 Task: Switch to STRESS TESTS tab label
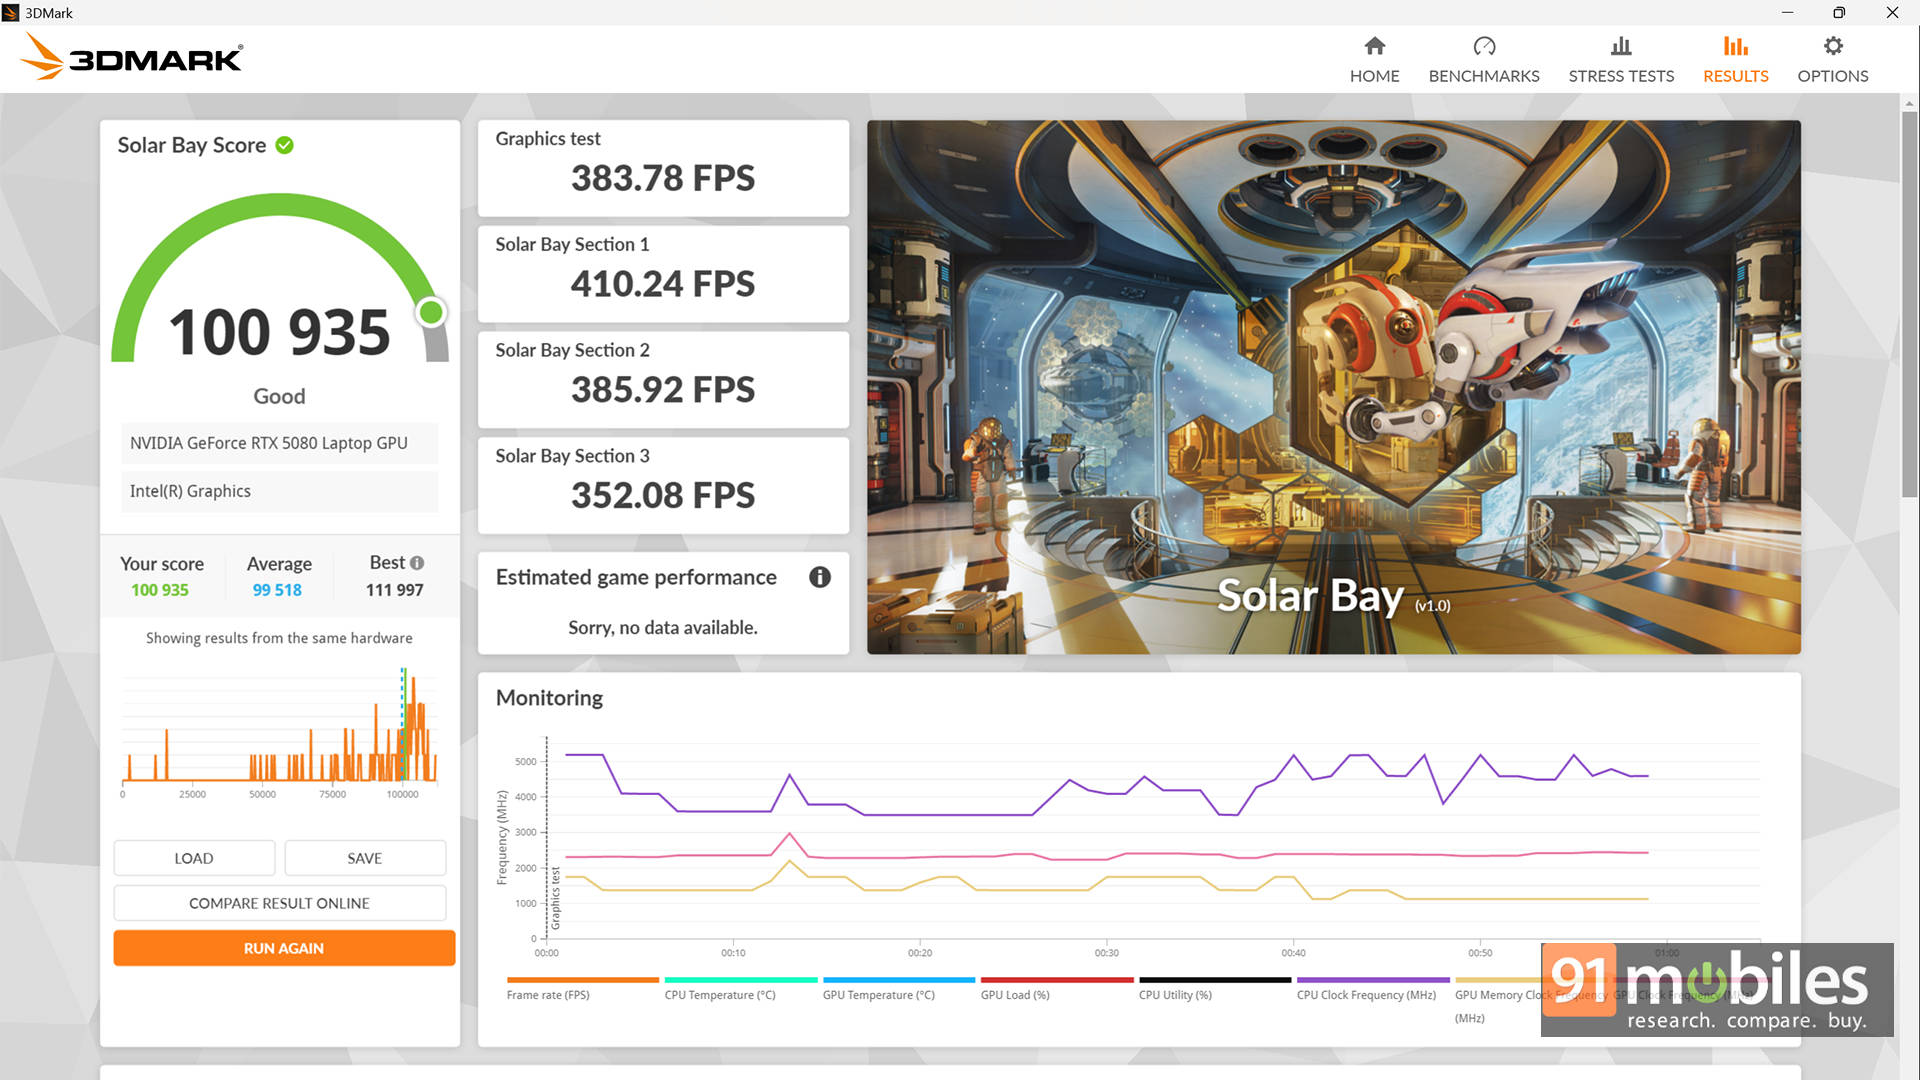click(1621, 76)
